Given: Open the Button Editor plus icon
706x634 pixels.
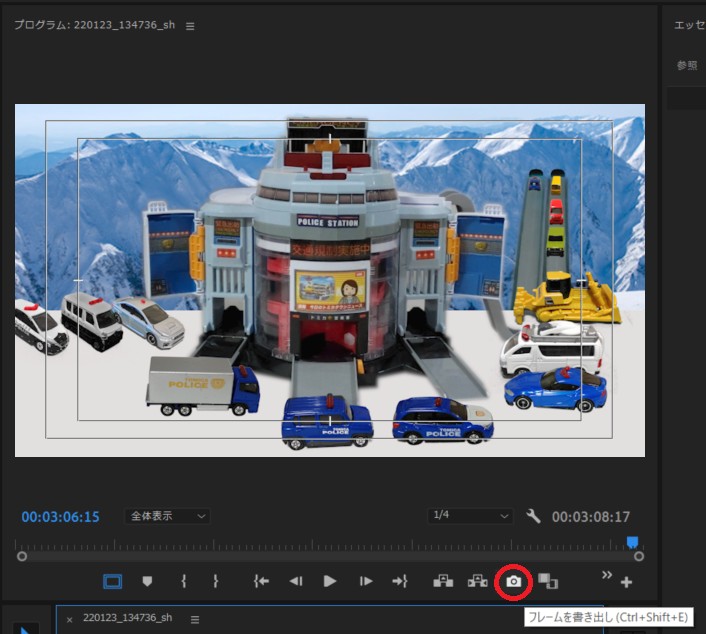Looking at the screenshot, I should pos(627,582).
